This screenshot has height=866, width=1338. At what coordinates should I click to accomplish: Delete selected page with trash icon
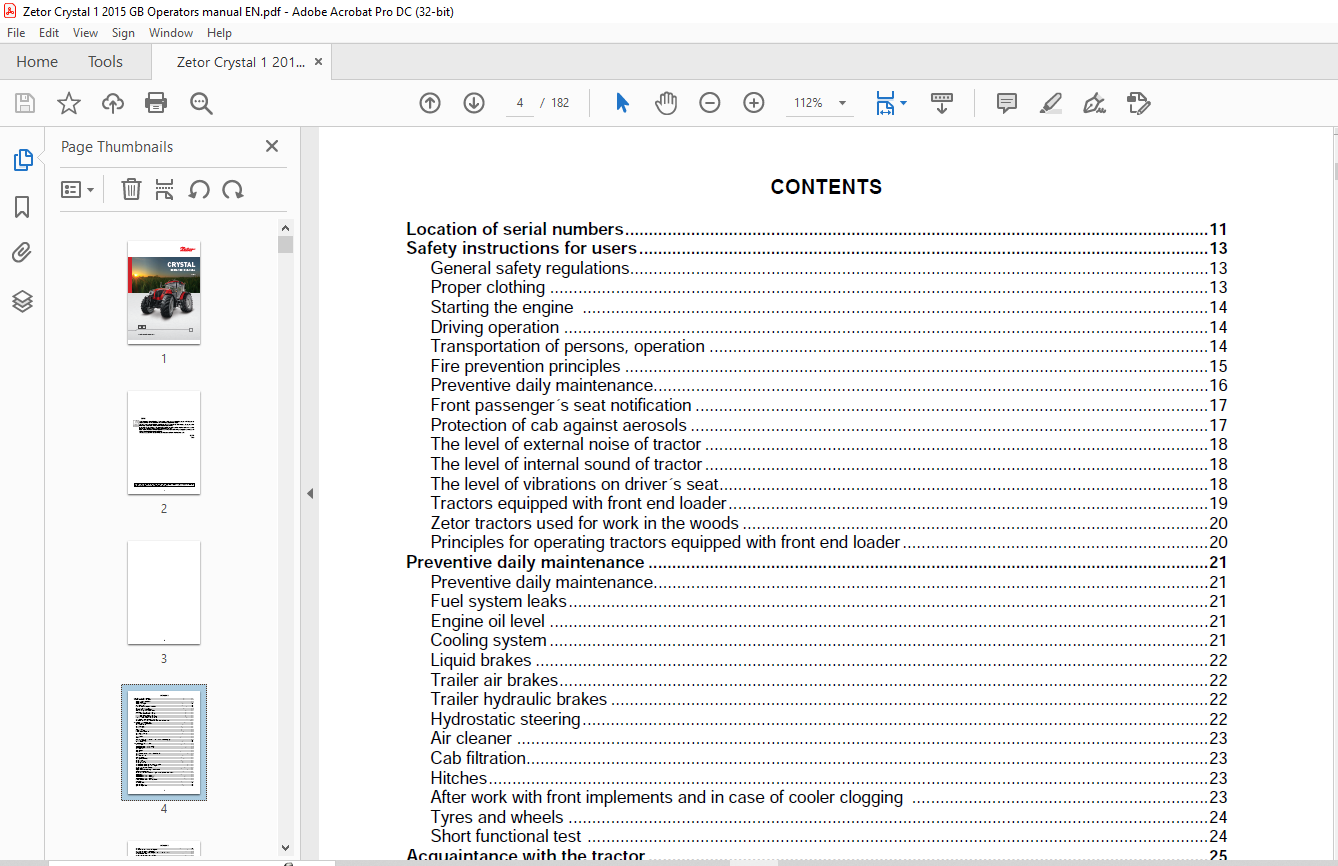click(x=131, y=189)
